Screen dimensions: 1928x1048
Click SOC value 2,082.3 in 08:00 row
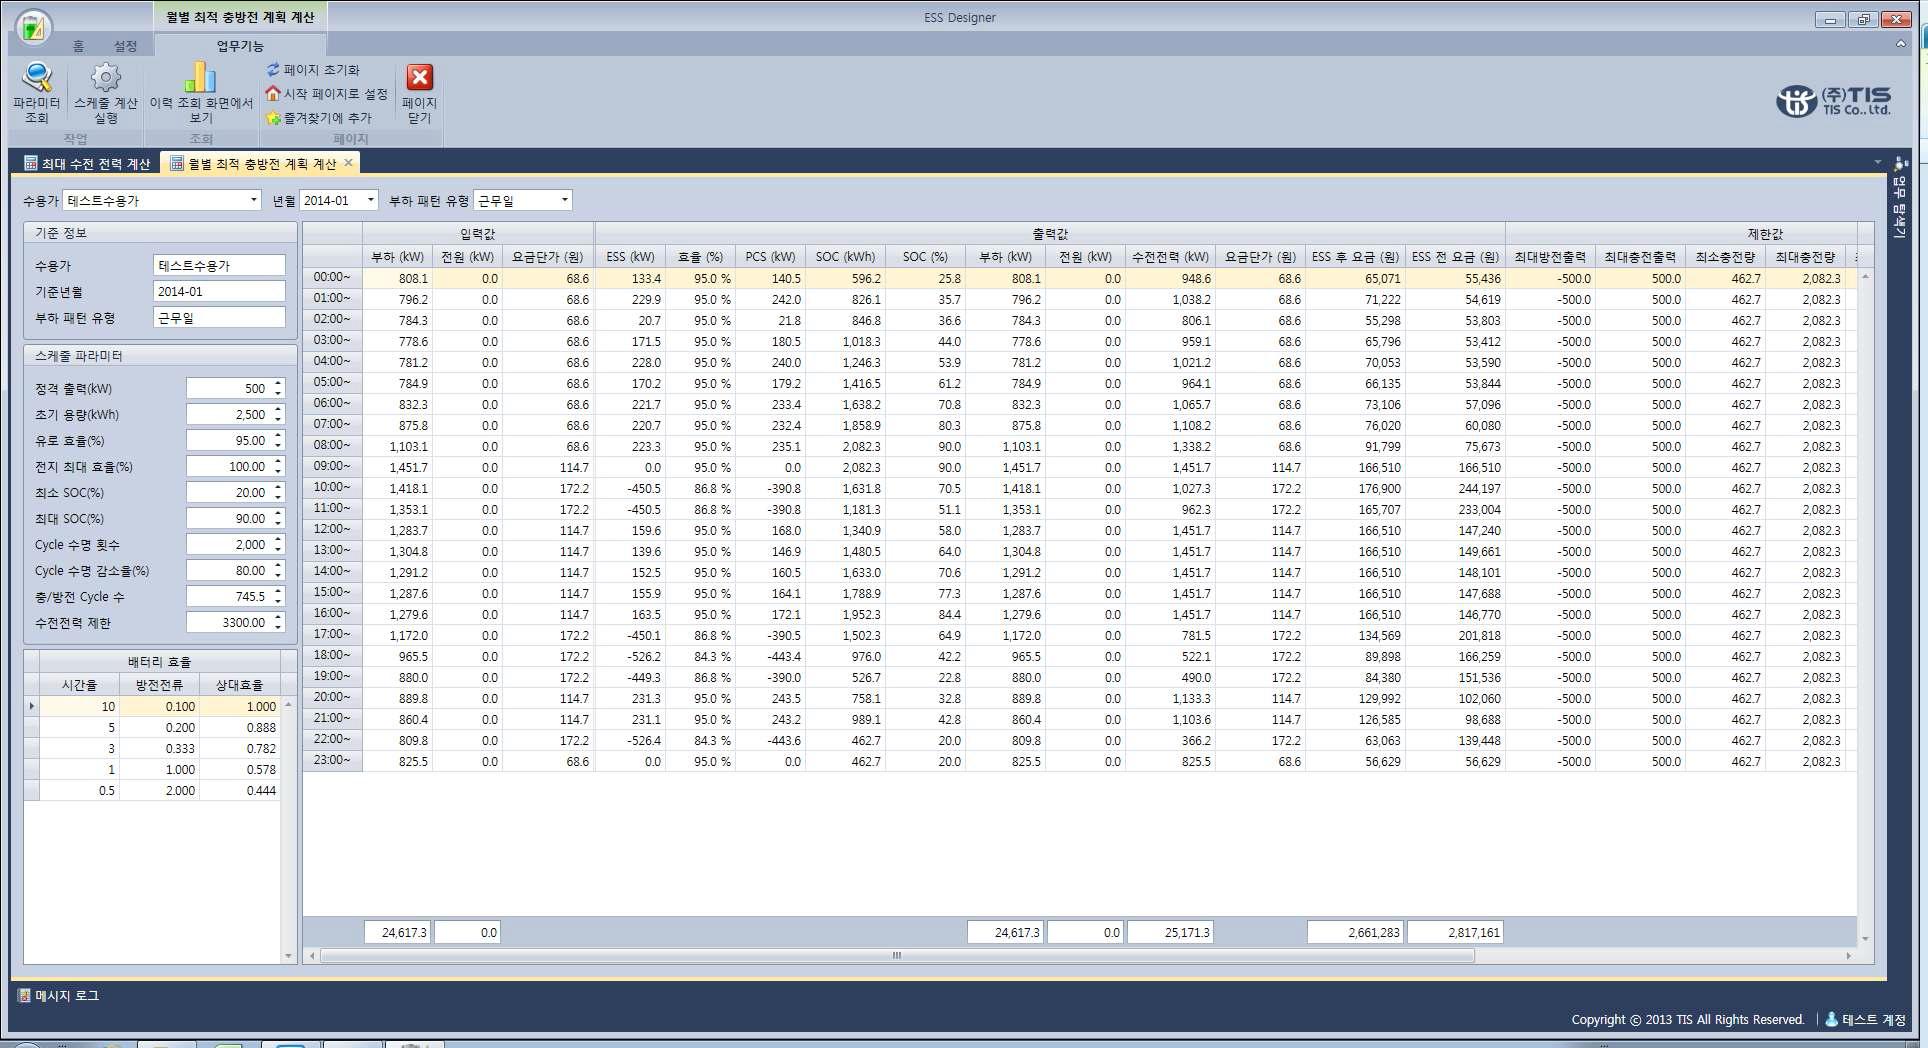[845, 446]
